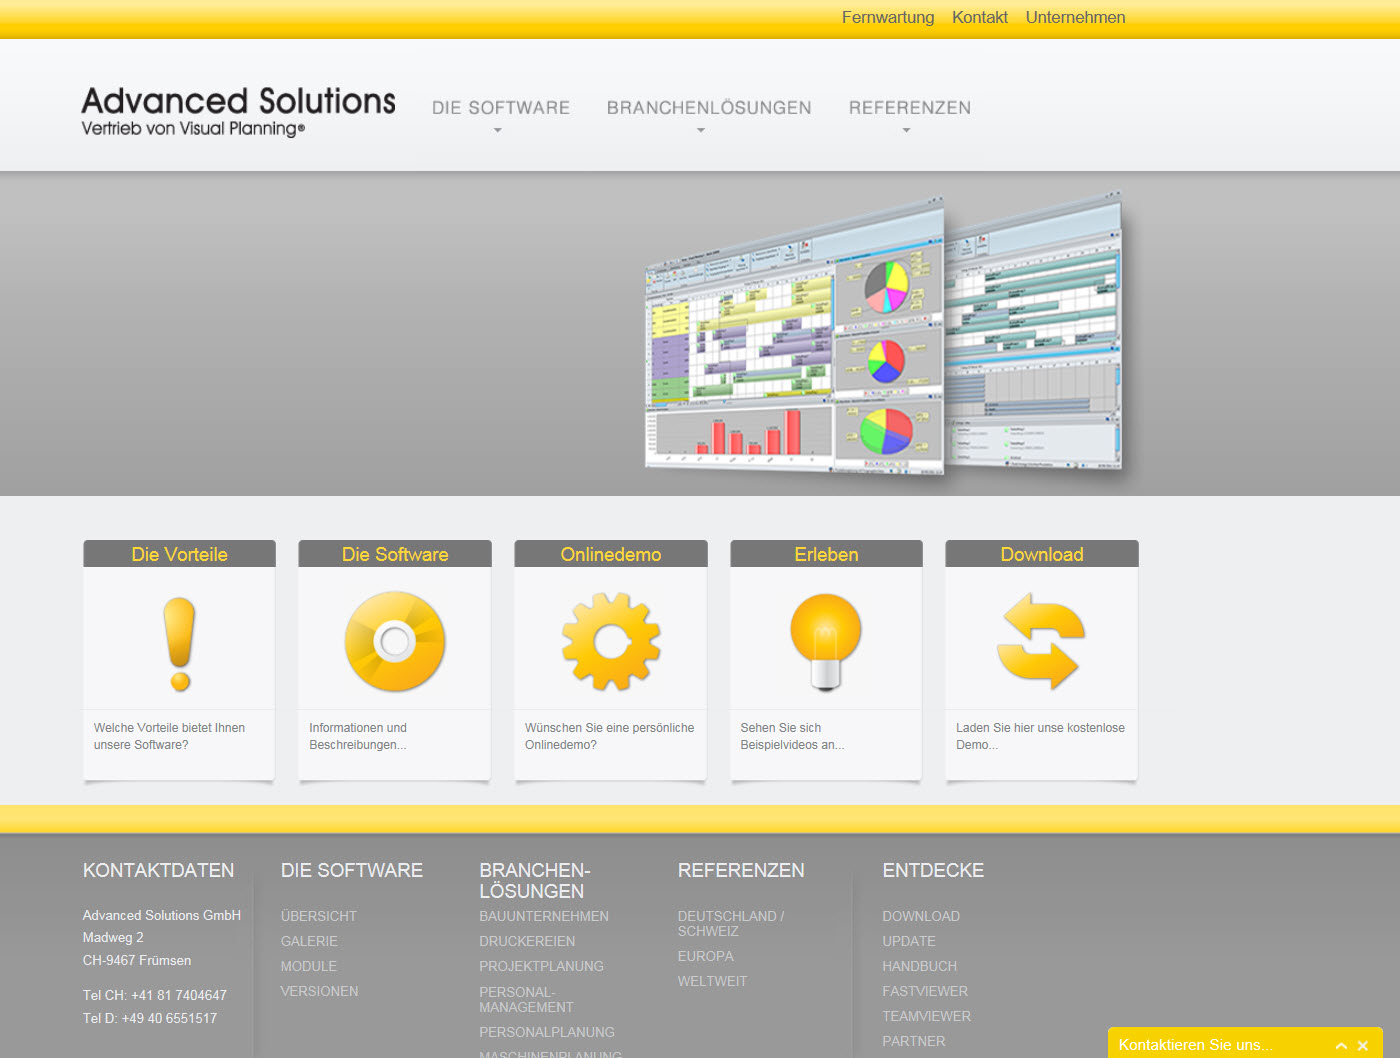Select PERSONALPLANUNG in the footer list
Viewport: 1400px width, 1058px height.
click(547, 1032)
